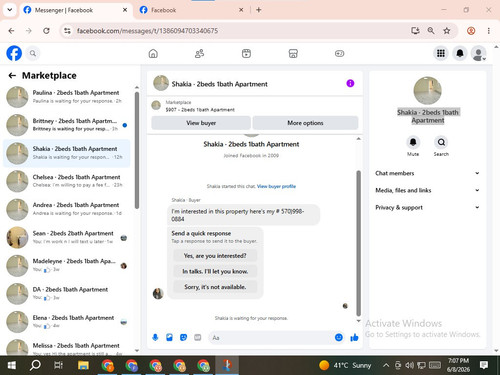Attach a file using the photo icon
This screenshot has height=375, width=500.
point(169,338)
